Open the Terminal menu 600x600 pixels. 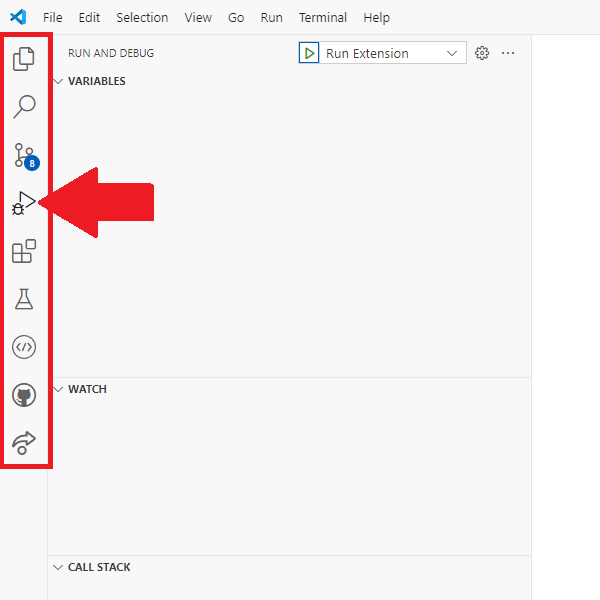click(x=323, y=18)
